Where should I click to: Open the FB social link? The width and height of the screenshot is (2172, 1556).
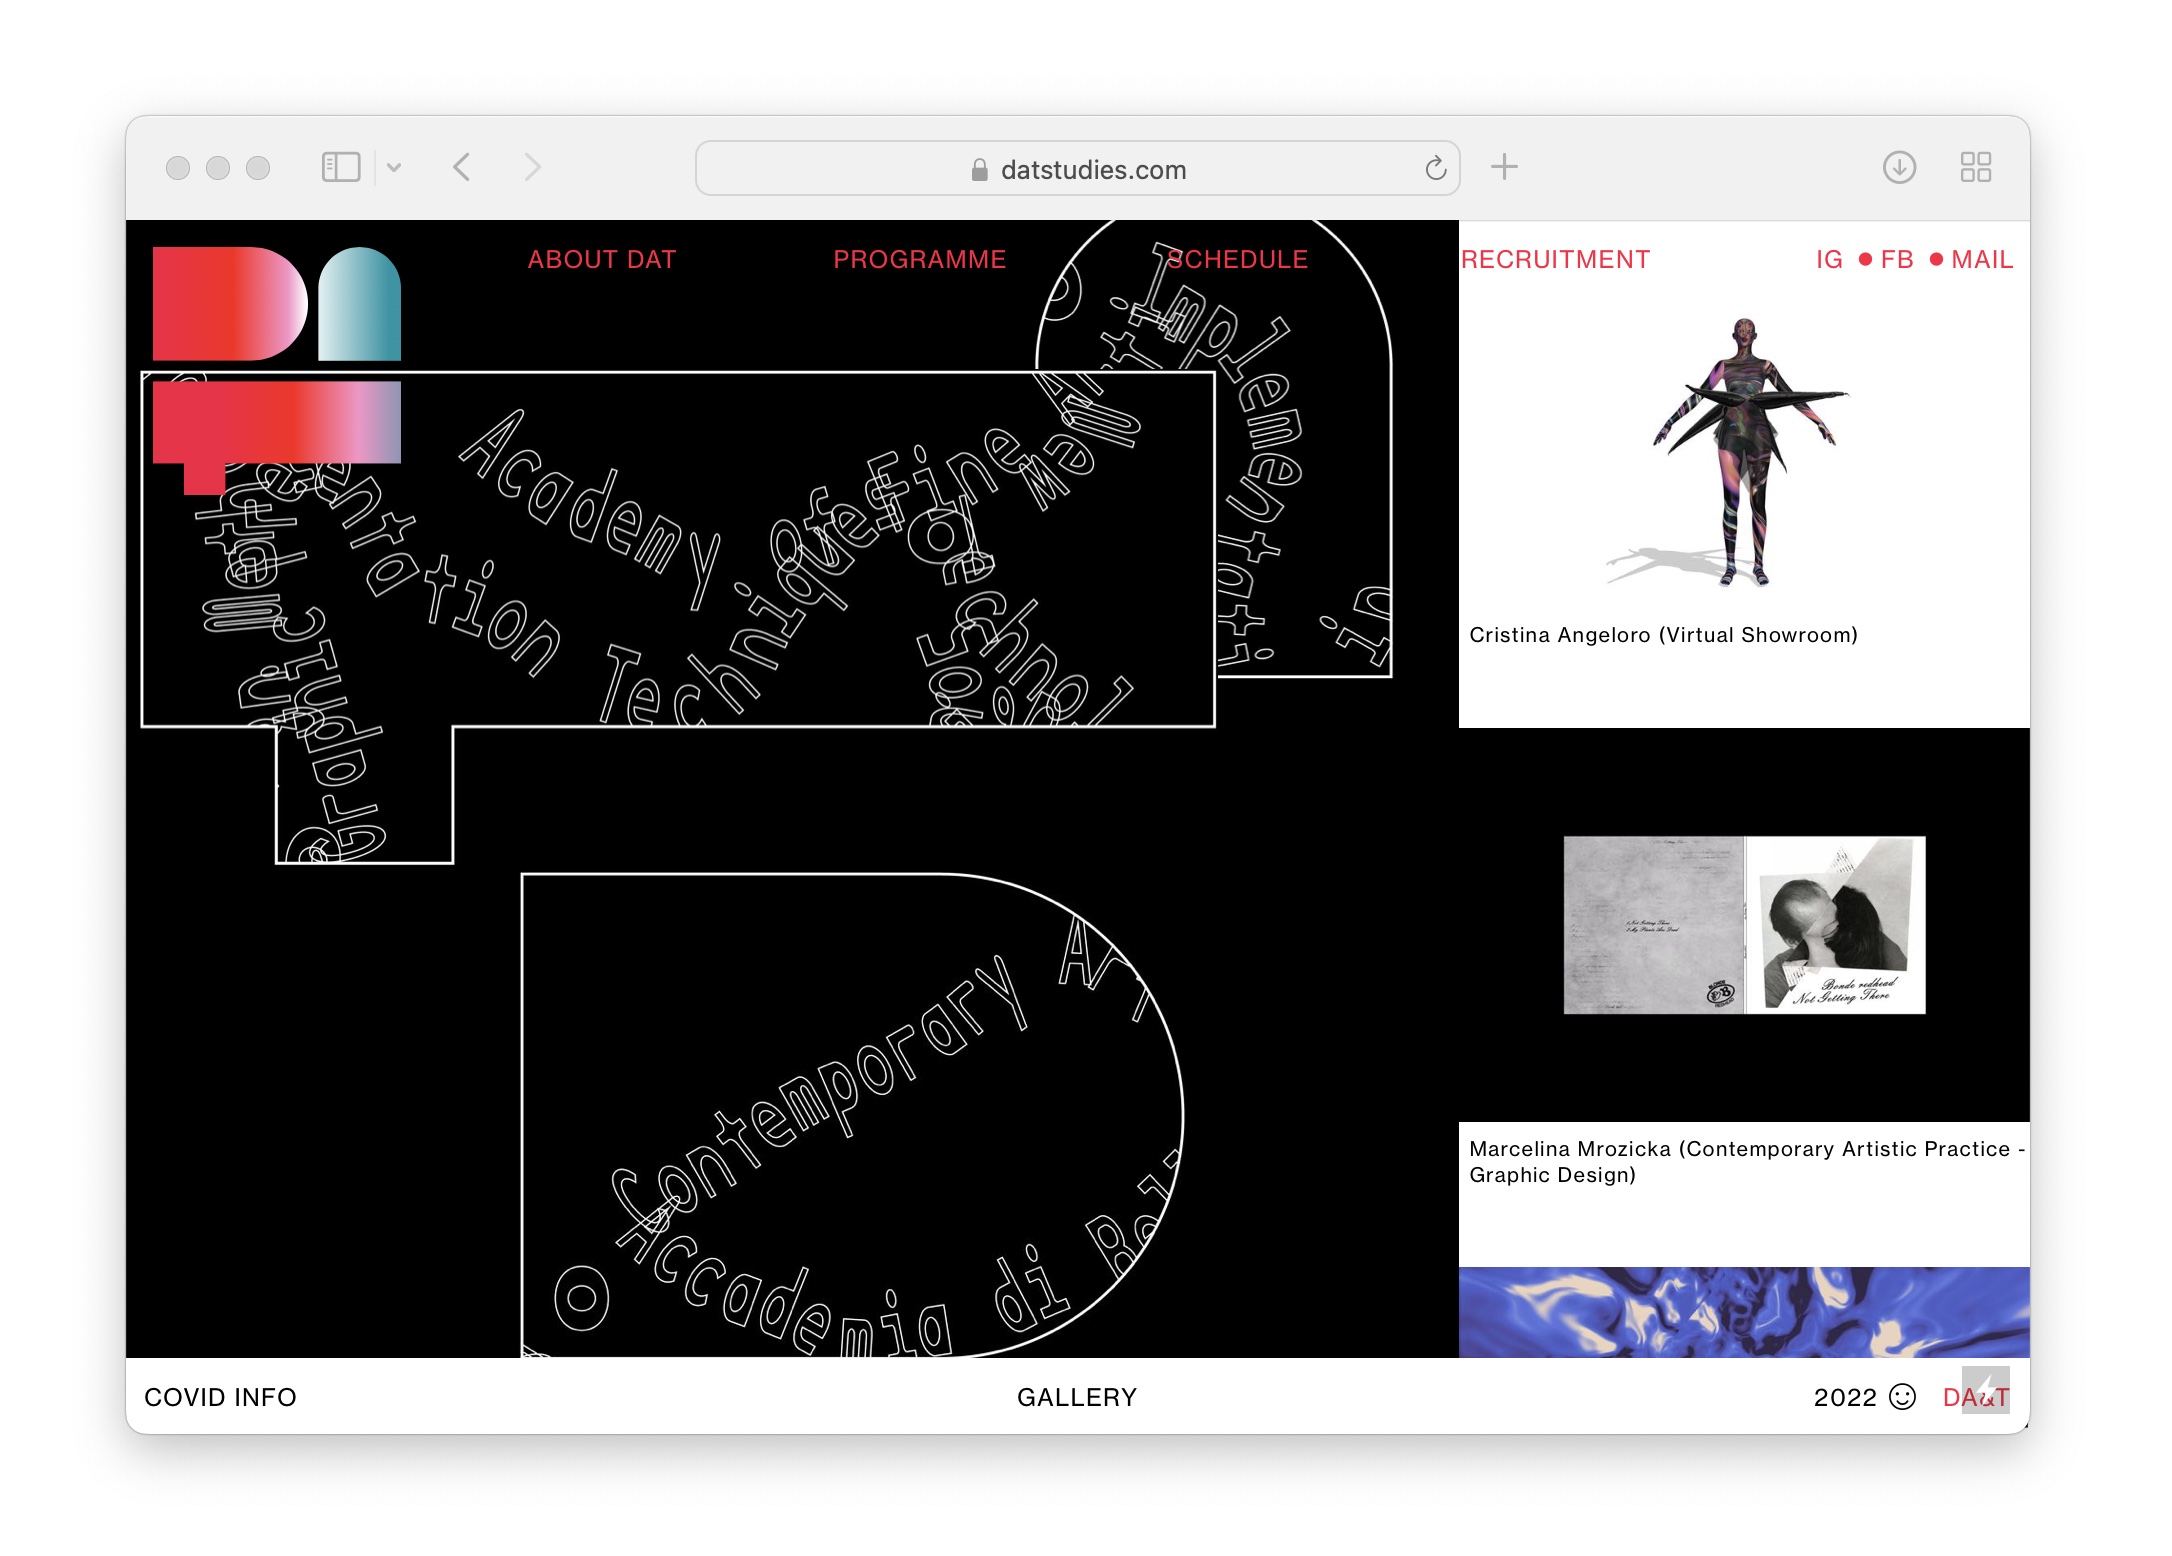point(1896,259)
